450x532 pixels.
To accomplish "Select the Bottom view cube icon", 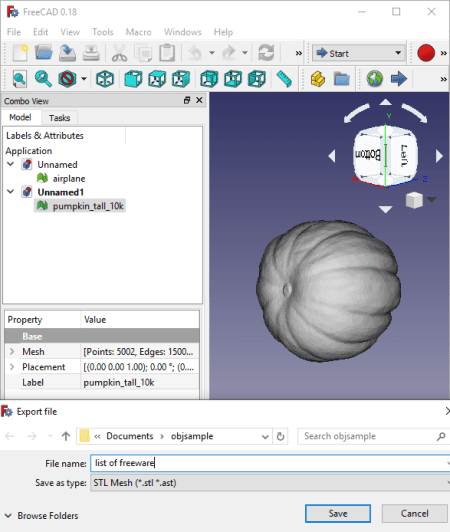I will [233, 79].
